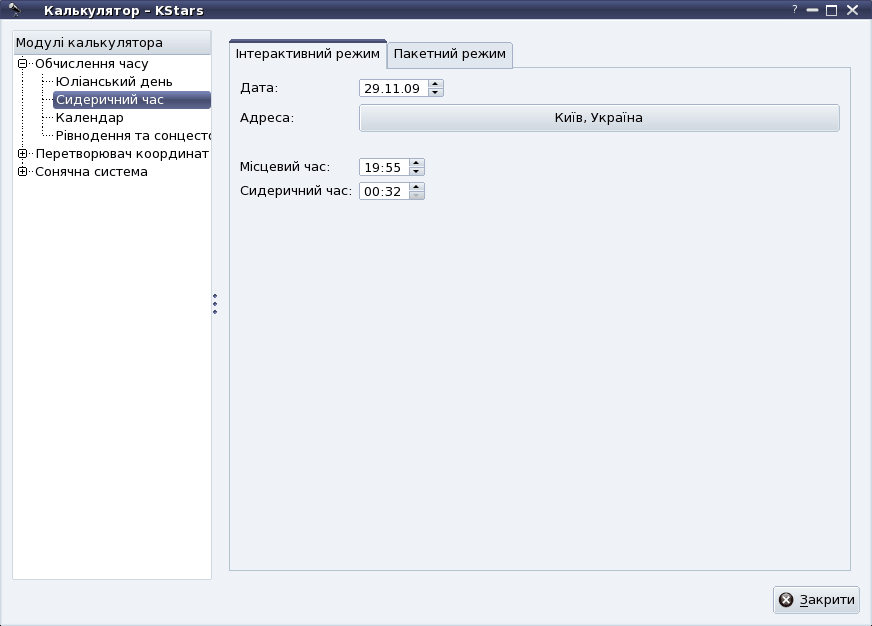Decrease Місцевий час with down arrow

click(417, 172)
